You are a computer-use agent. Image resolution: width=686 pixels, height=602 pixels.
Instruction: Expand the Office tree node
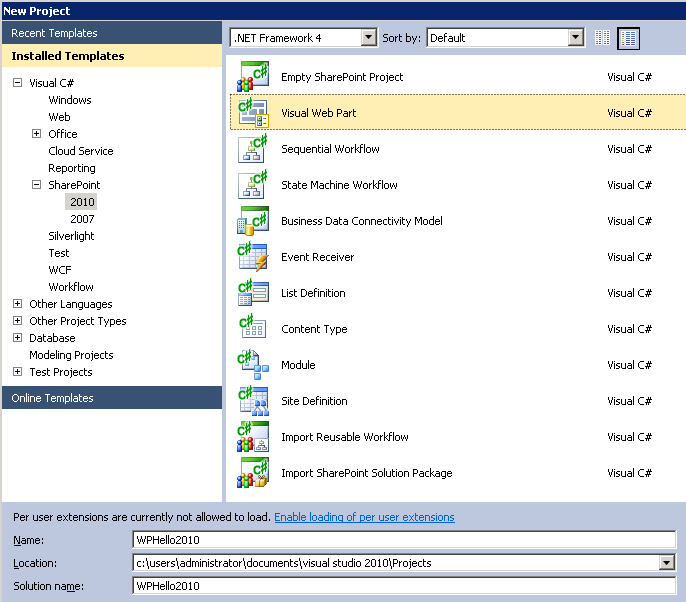tap(37, 133)
